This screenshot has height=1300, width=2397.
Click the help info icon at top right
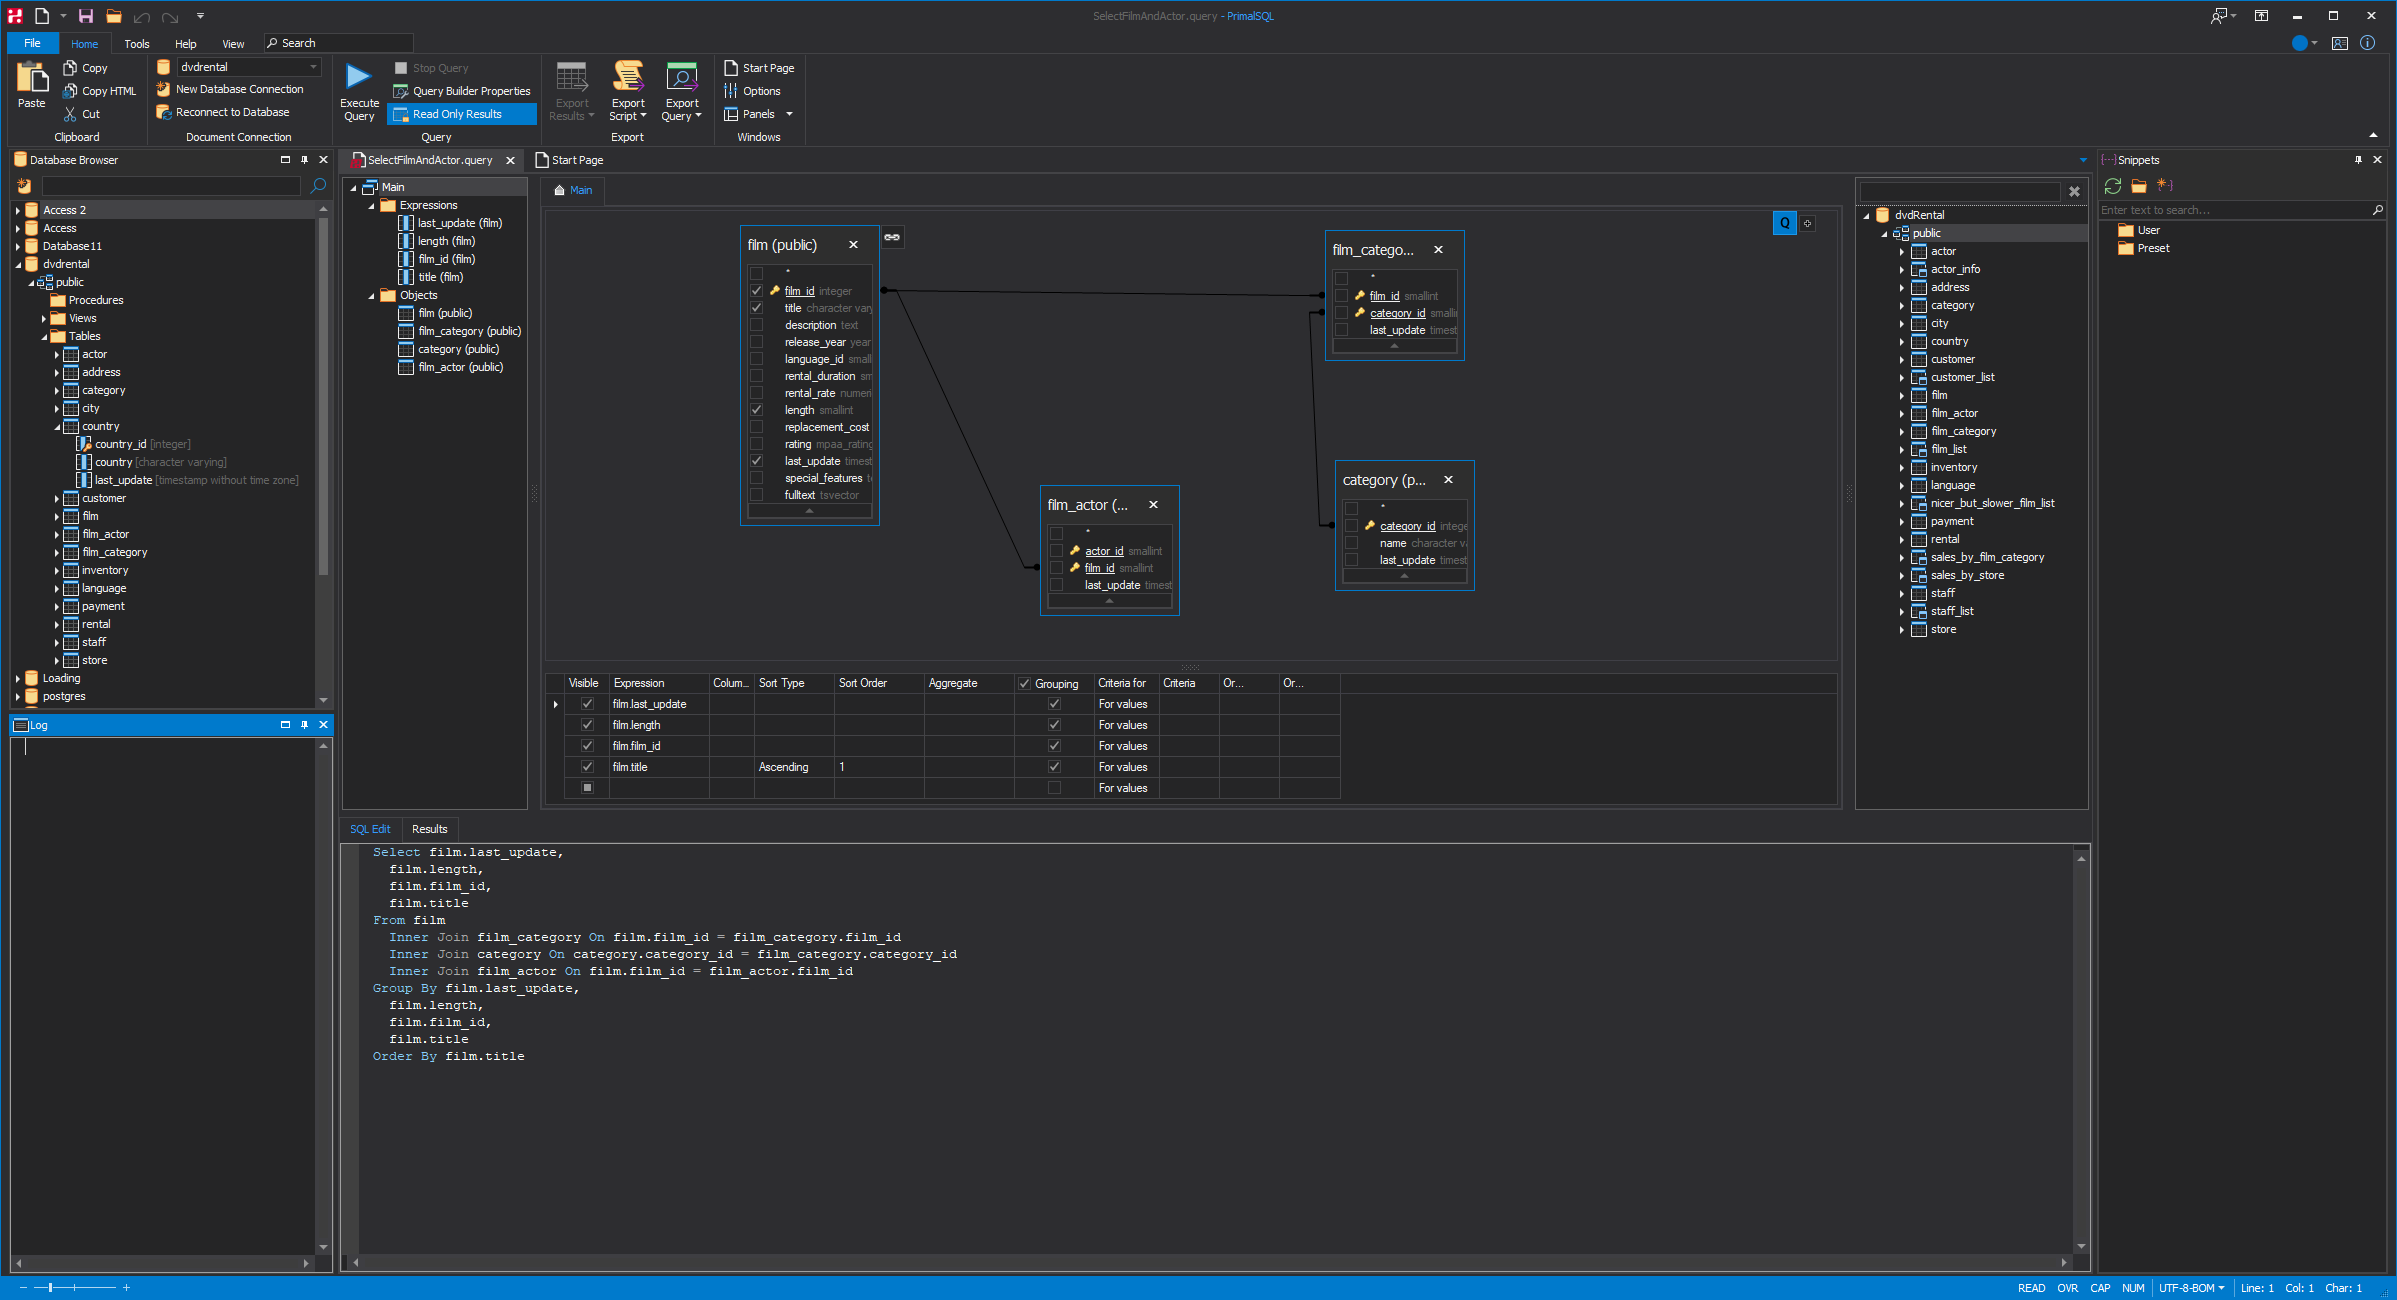pos(2367,43)
